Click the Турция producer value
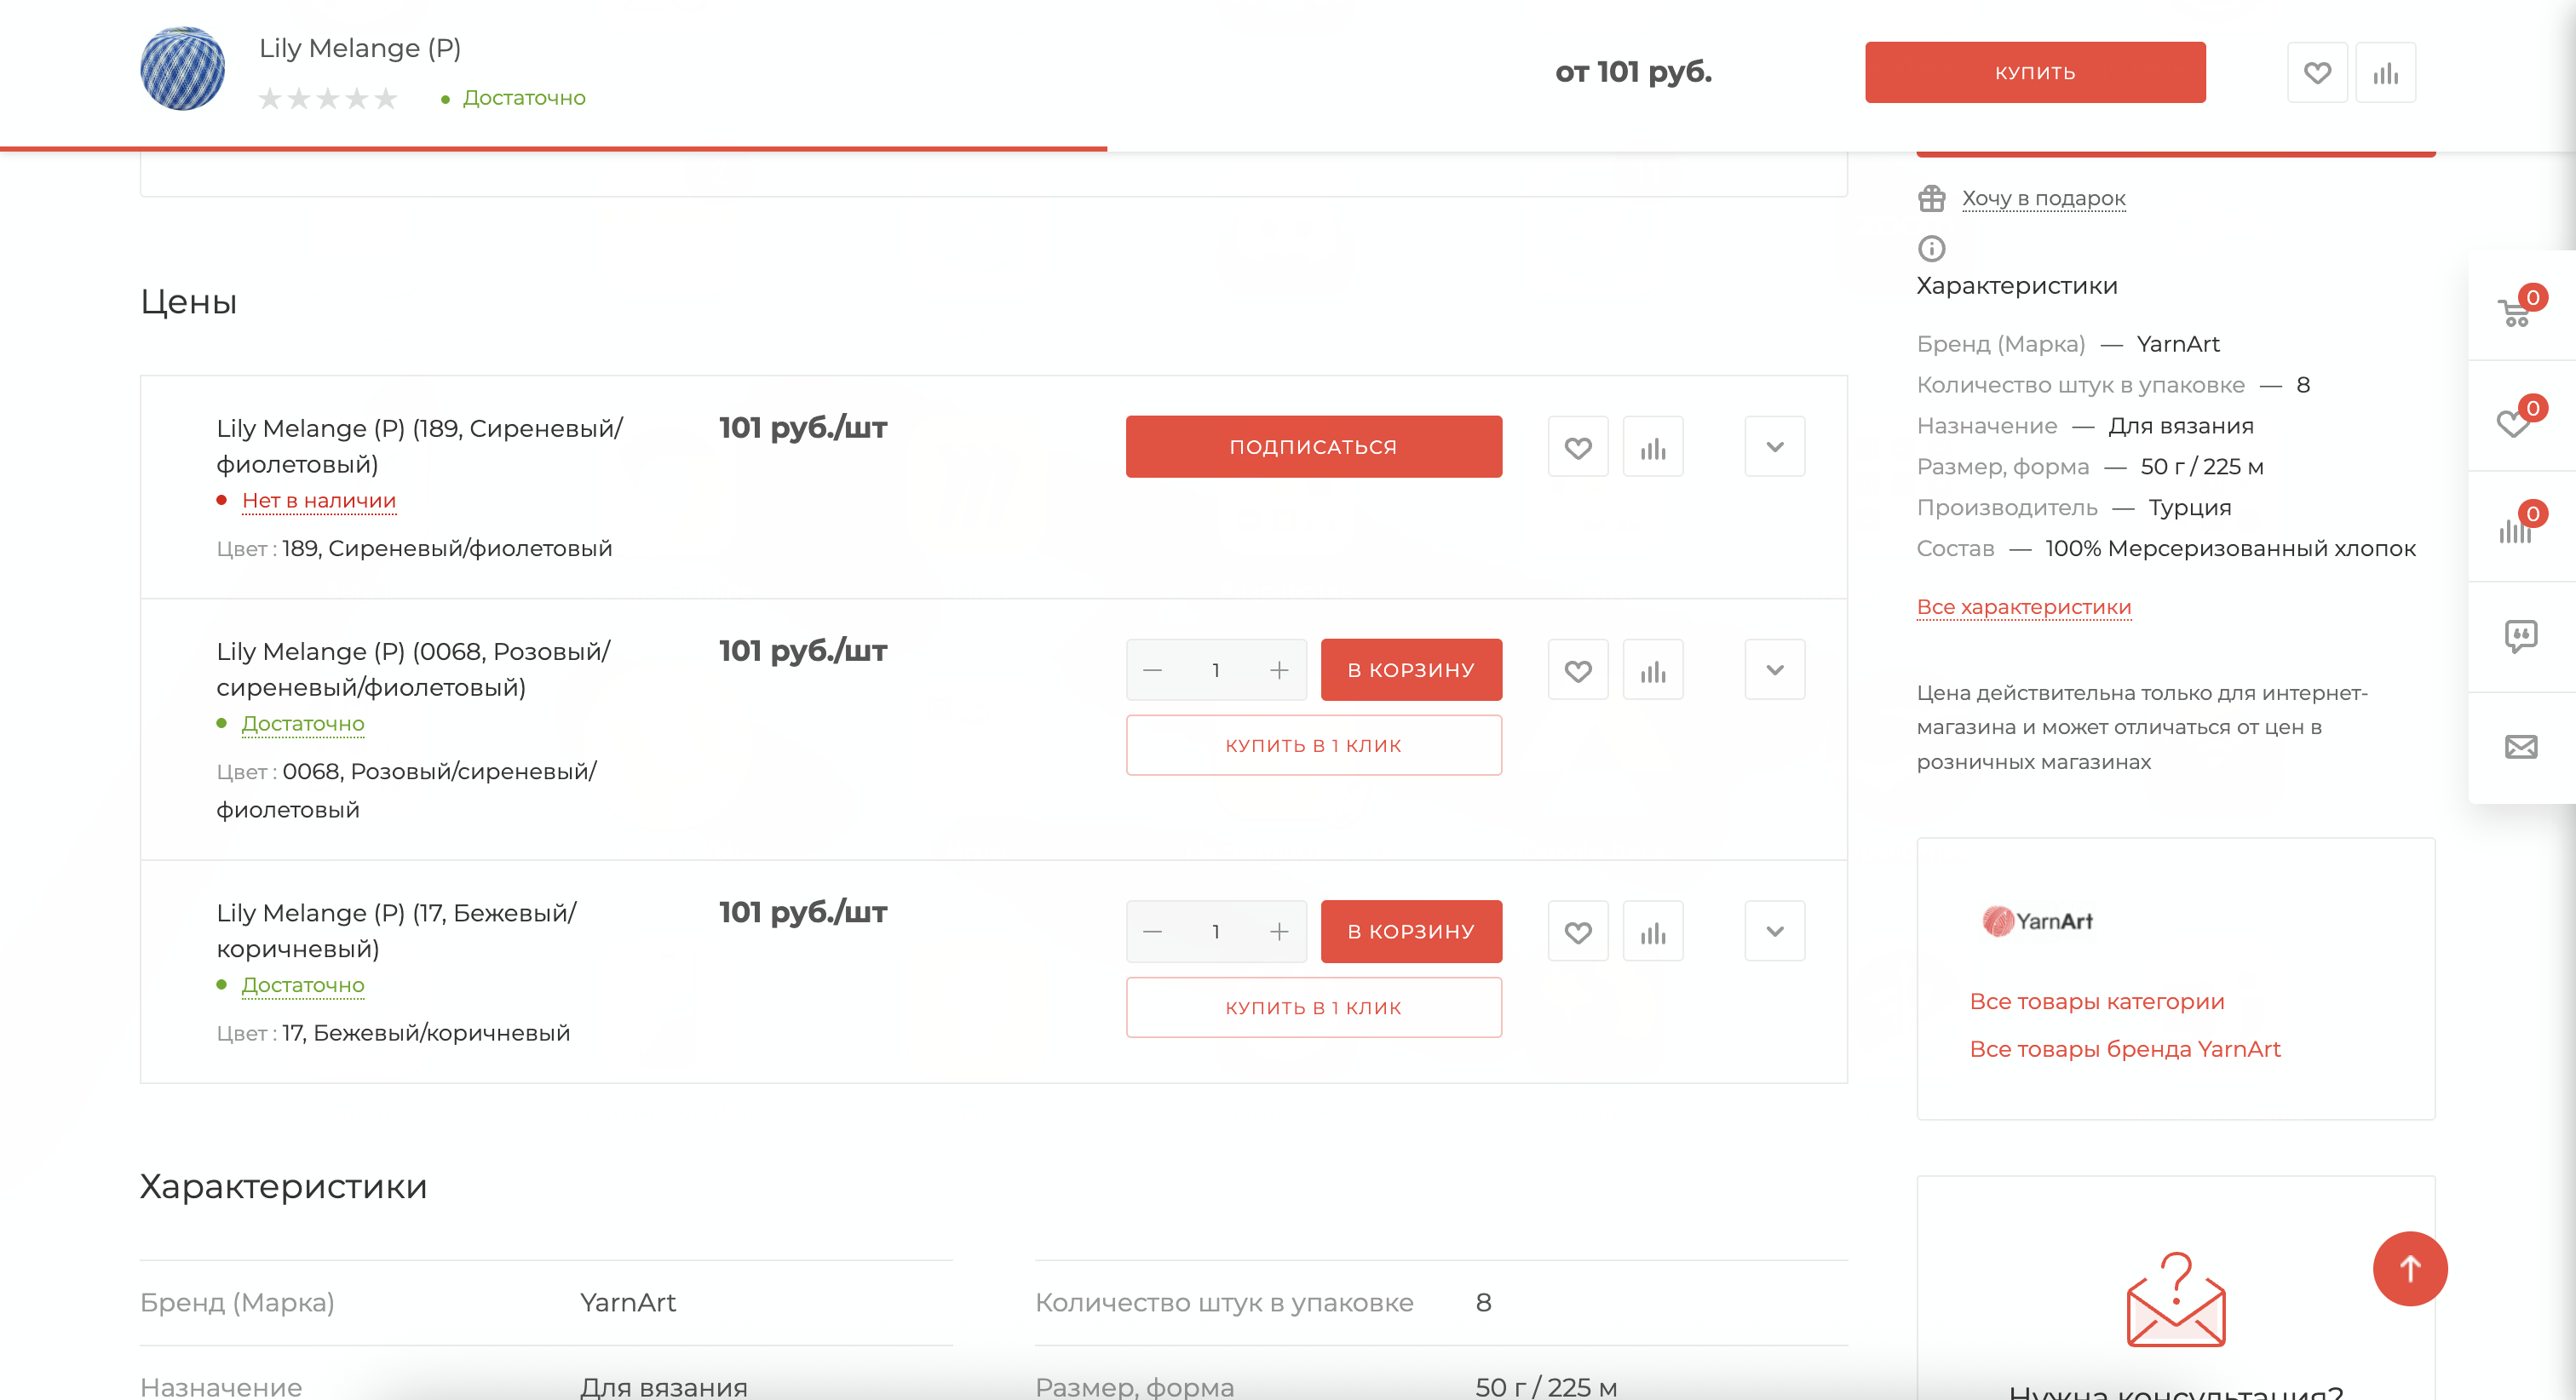The height and width of the screenshot is (1400, 2576). [2190, 507]
